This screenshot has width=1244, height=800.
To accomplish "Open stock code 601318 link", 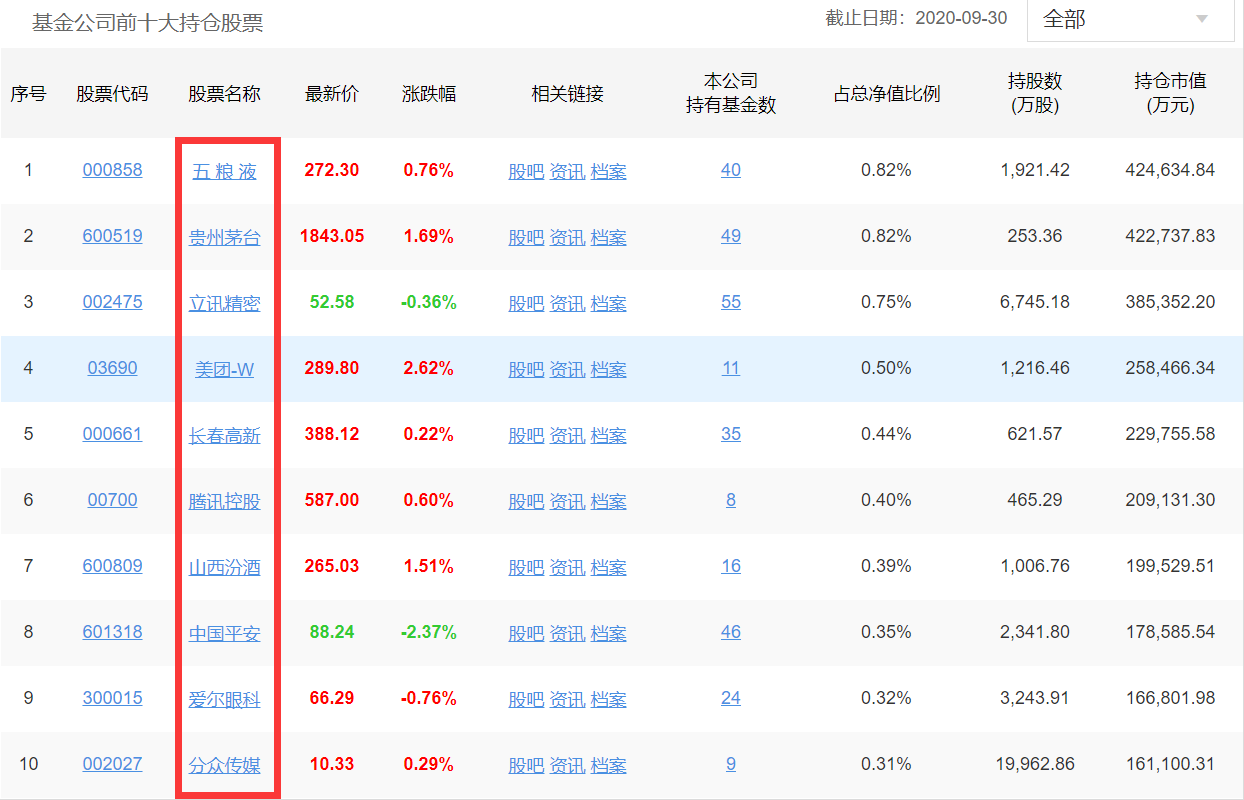I will click(112, 632).
